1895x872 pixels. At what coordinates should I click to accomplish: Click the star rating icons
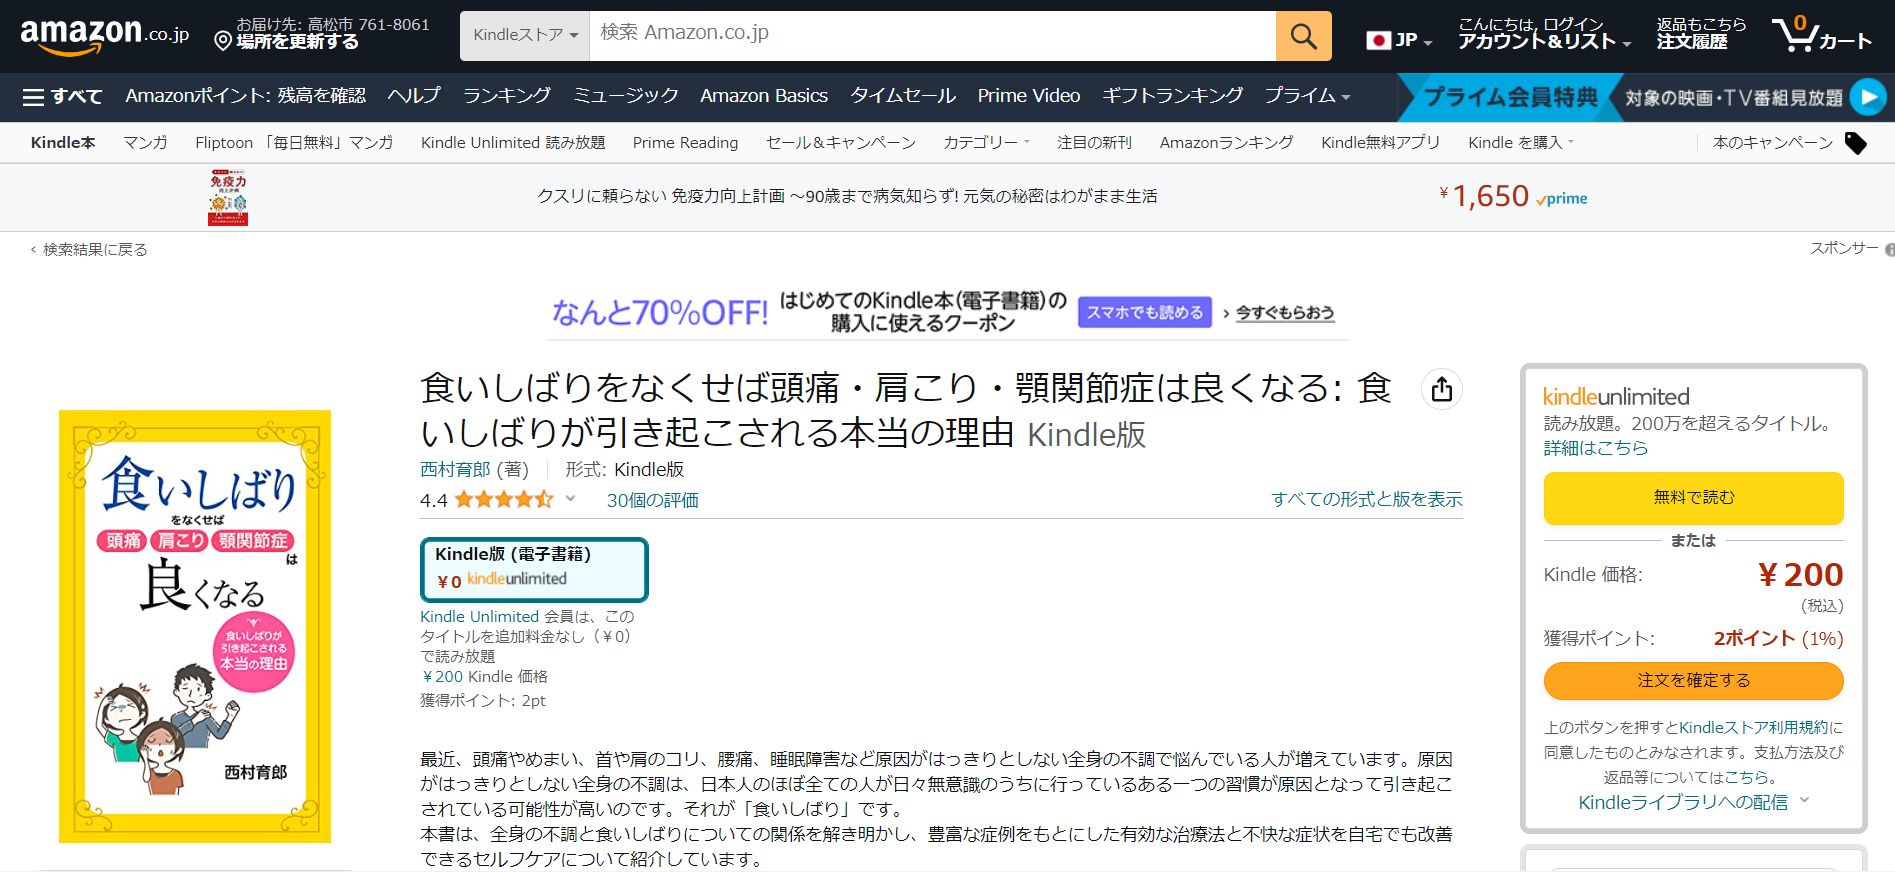point(503,499)
